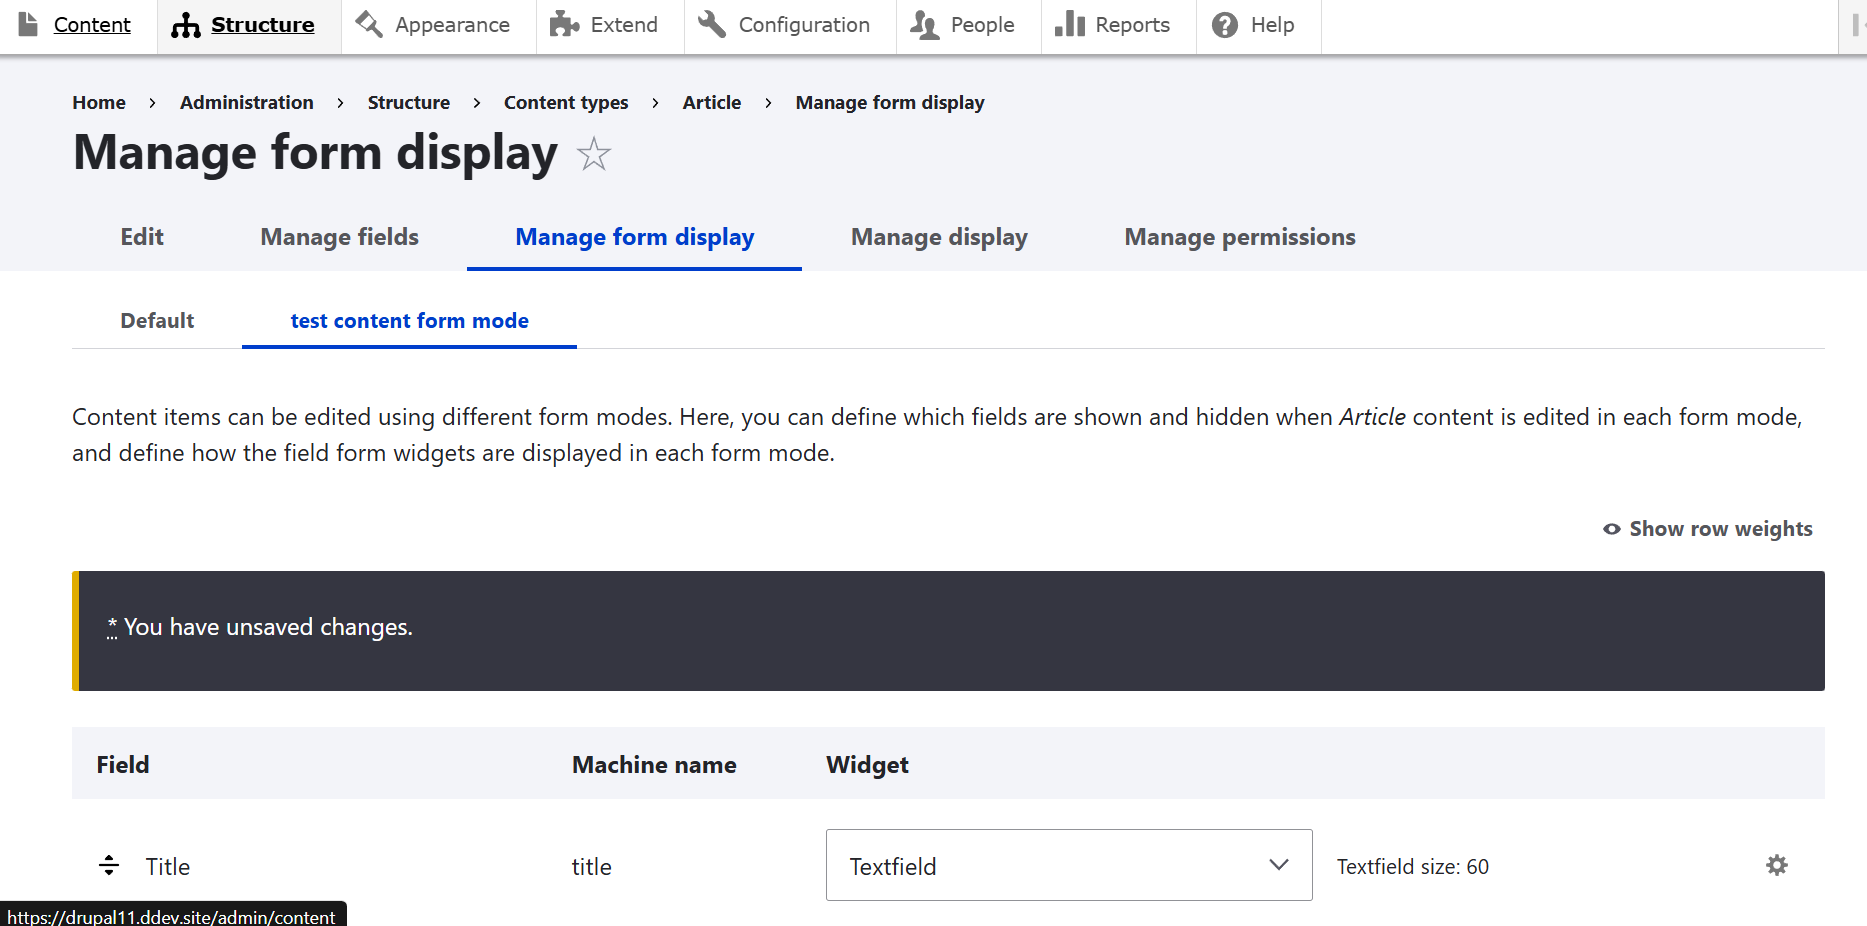This screenshot has height=926, width=1867.
Task: Click the Help question mark icon
Action: [x=1225, y=24]
